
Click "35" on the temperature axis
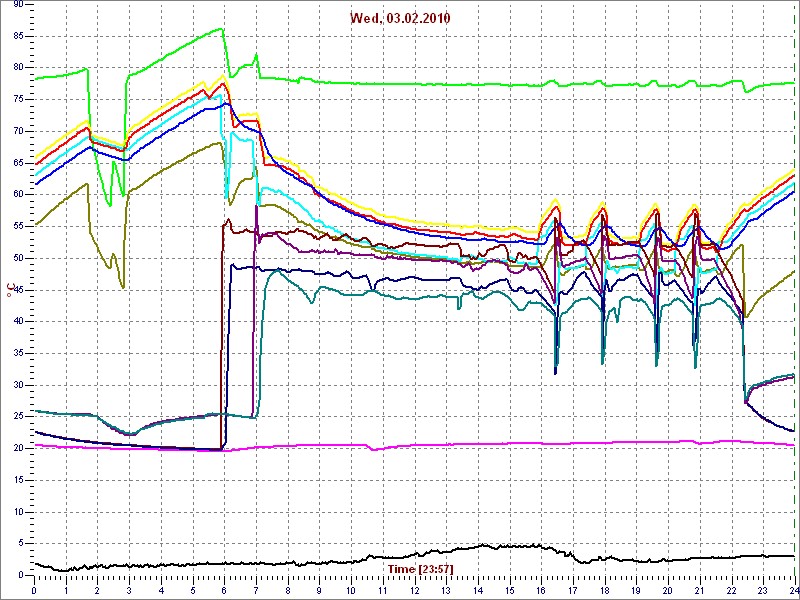coord(18,353)
